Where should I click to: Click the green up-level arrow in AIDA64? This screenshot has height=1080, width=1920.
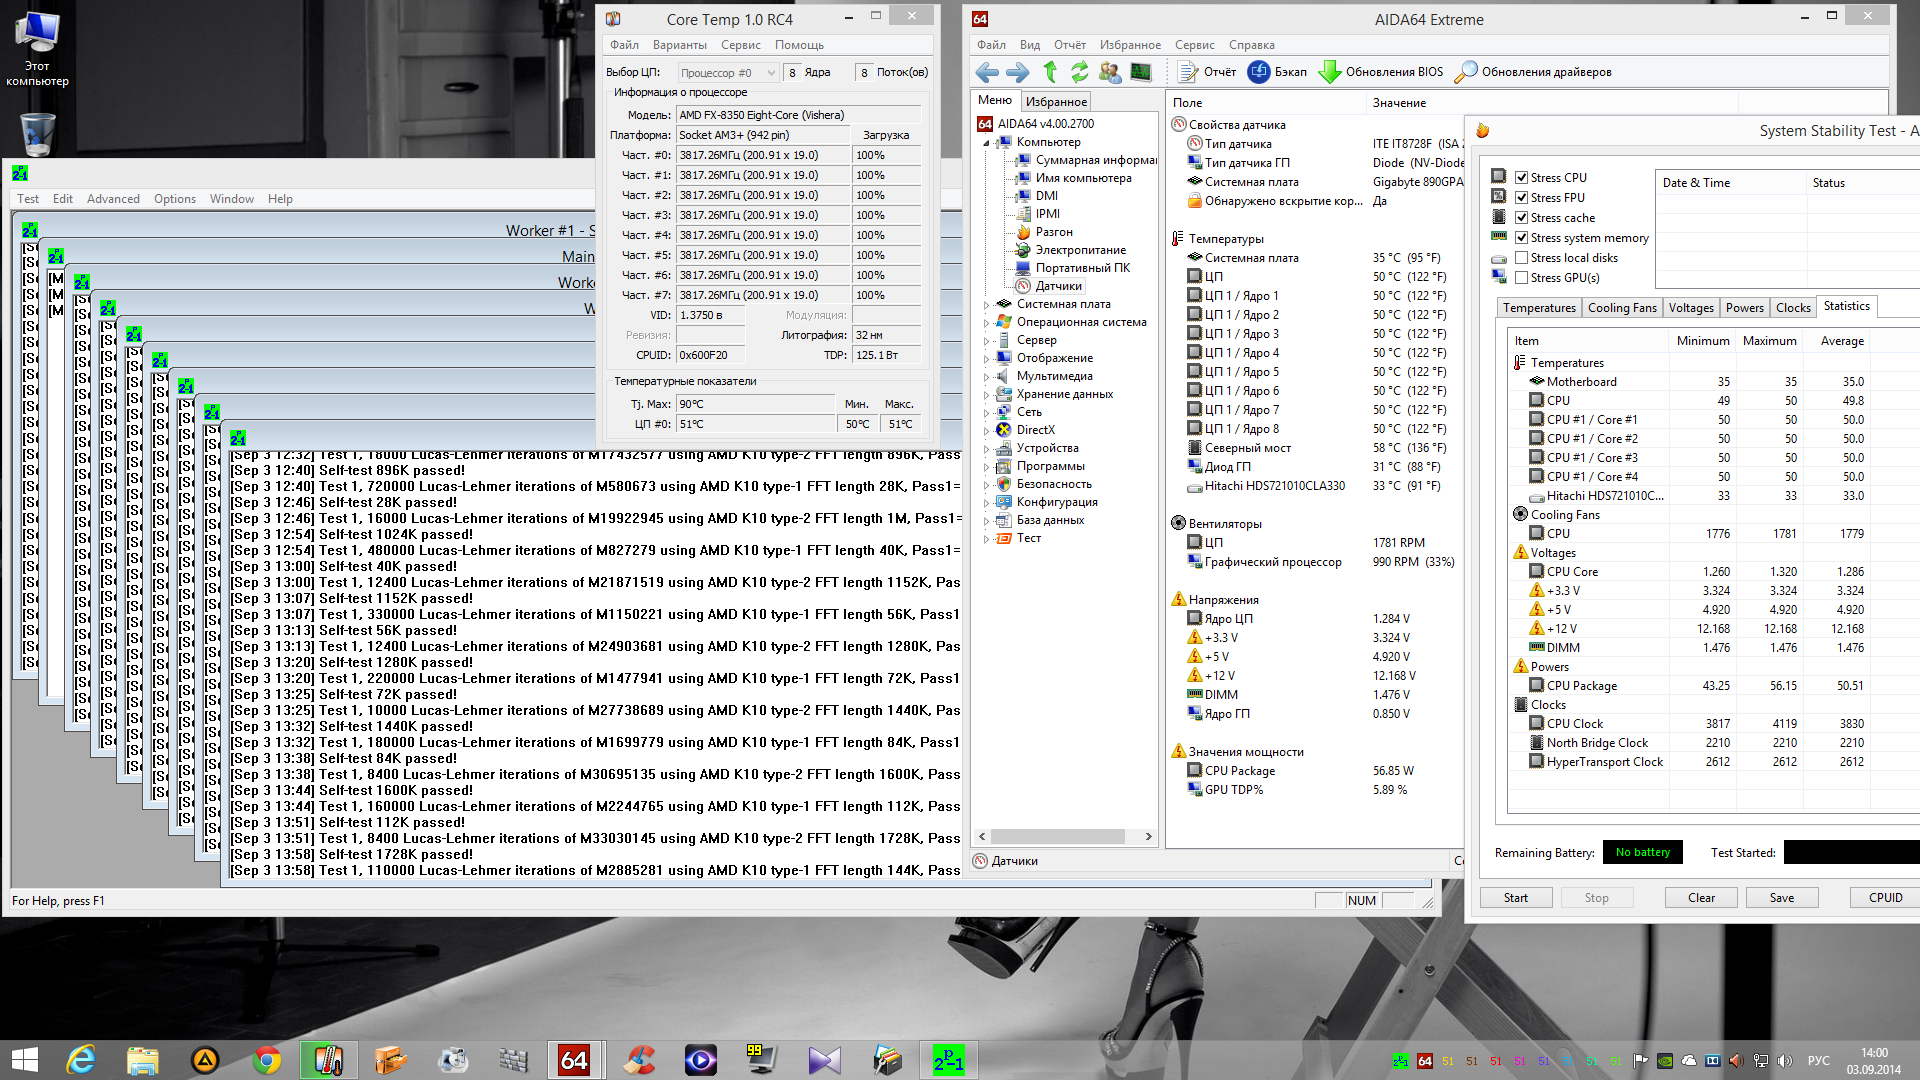point(1050,72)
